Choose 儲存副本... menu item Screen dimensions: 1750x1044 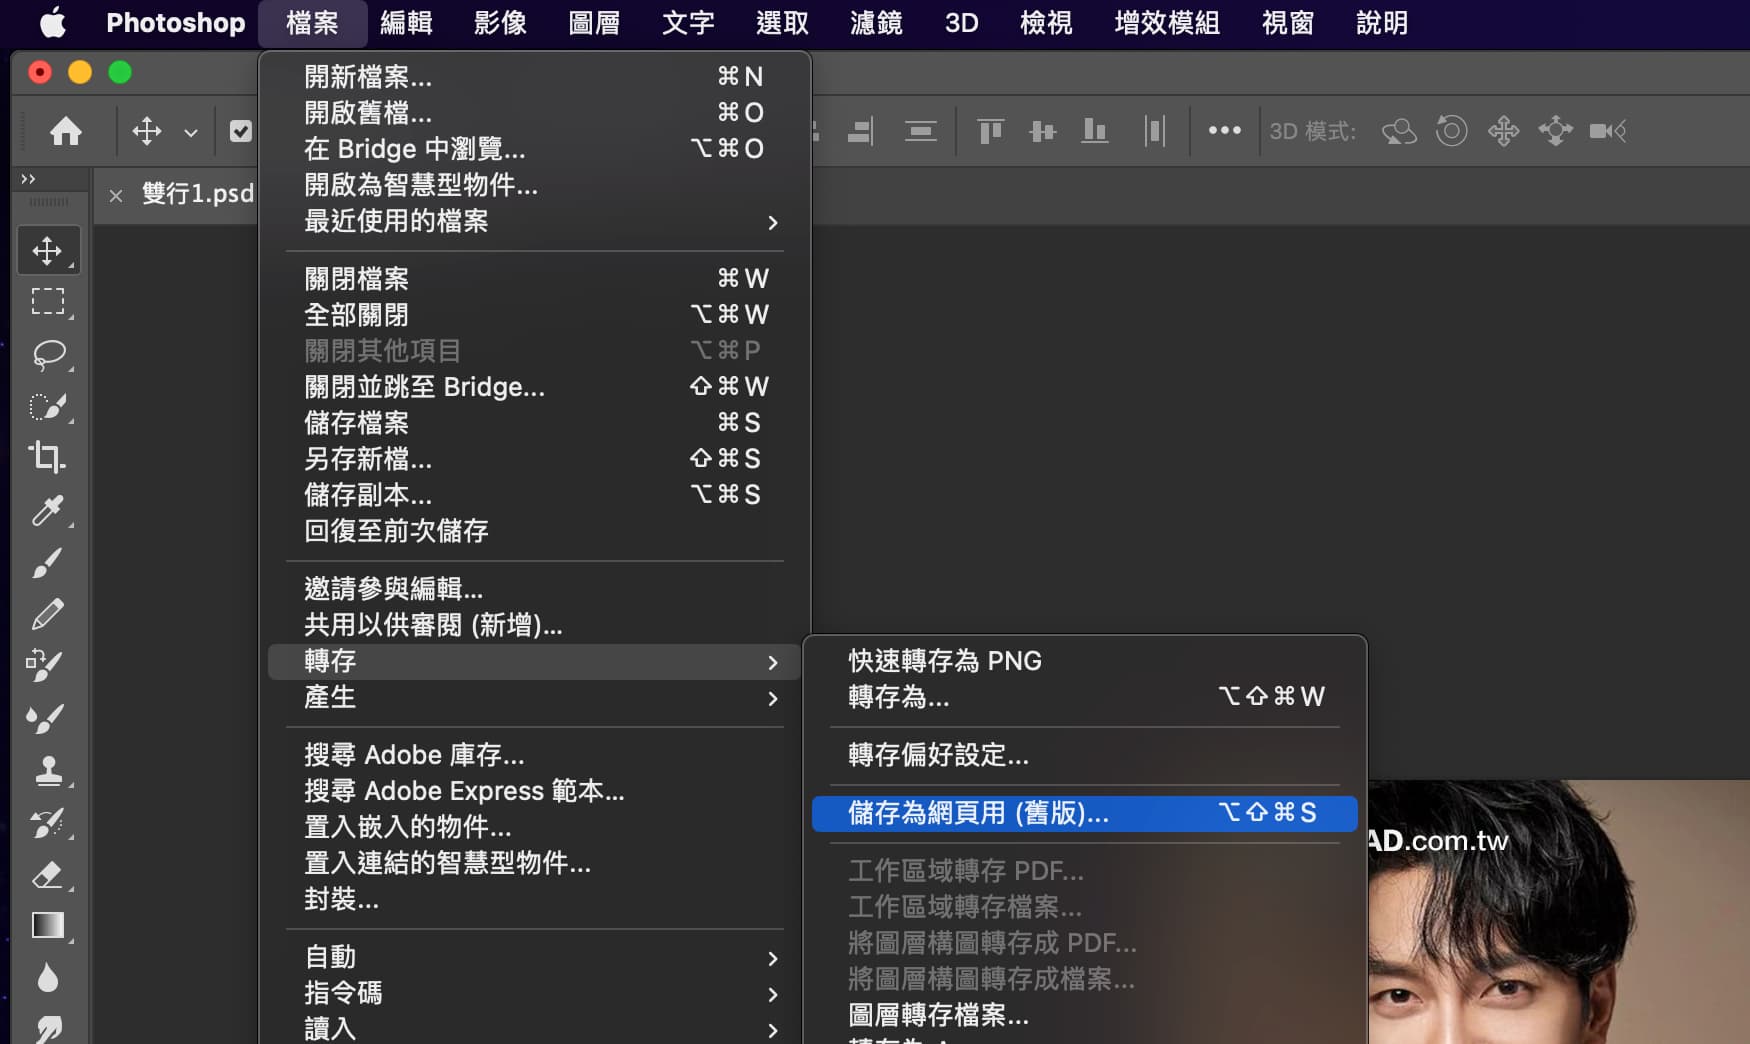pos(535,495)
